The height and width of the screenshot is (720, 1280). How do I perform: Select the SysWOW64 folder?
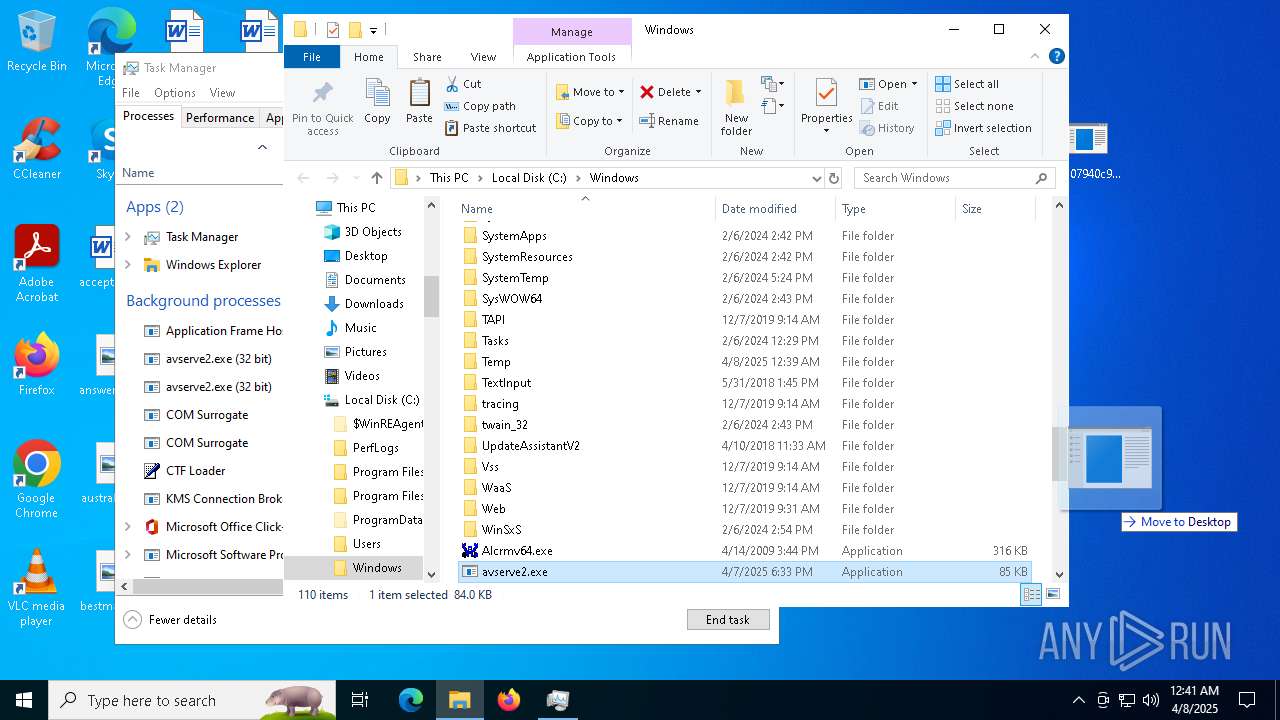(x=745, y=299)
